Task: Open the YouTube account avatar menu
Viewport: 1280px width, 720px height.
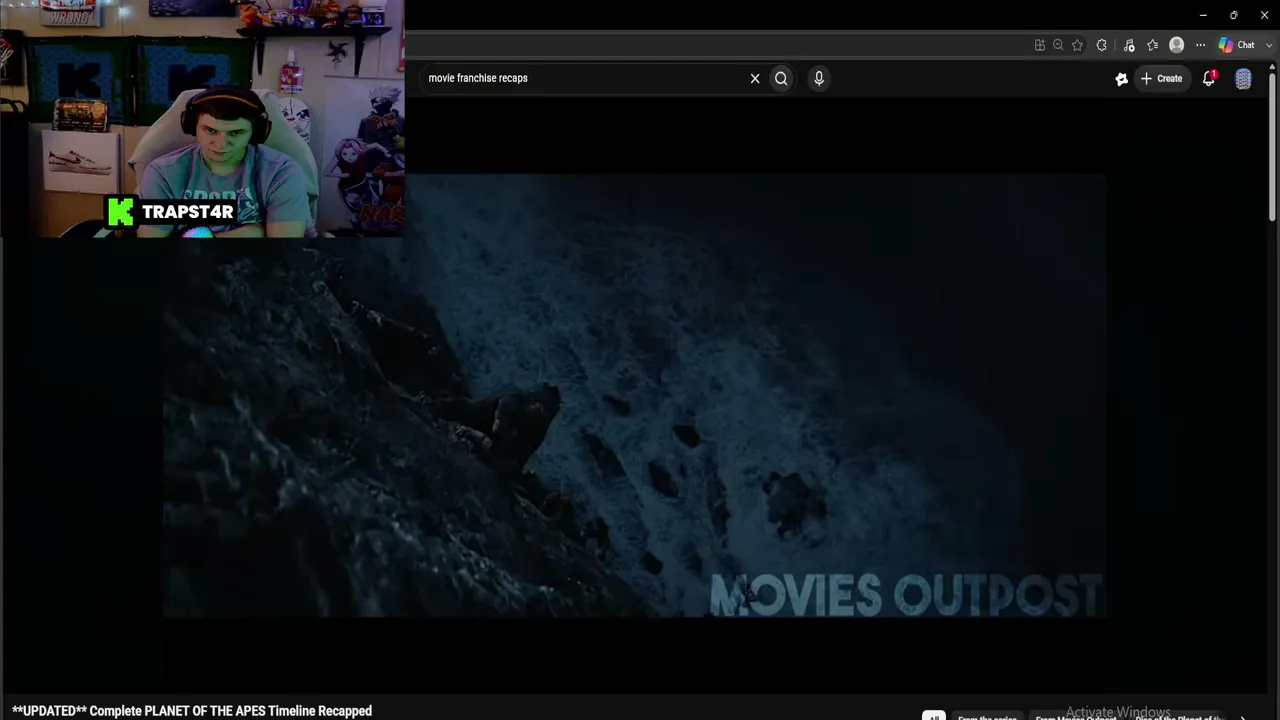Action: 1243,79
